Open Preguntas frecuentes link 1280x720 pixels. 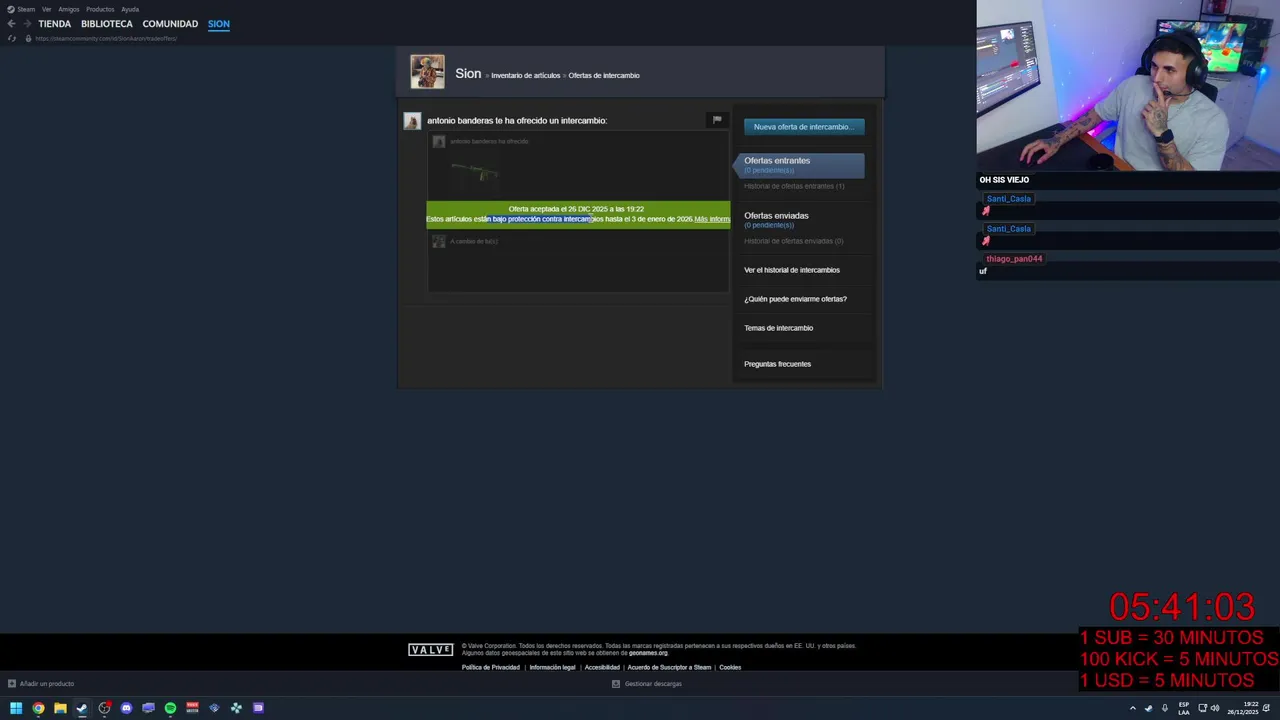pyautogui.click(x=777, y=364)
